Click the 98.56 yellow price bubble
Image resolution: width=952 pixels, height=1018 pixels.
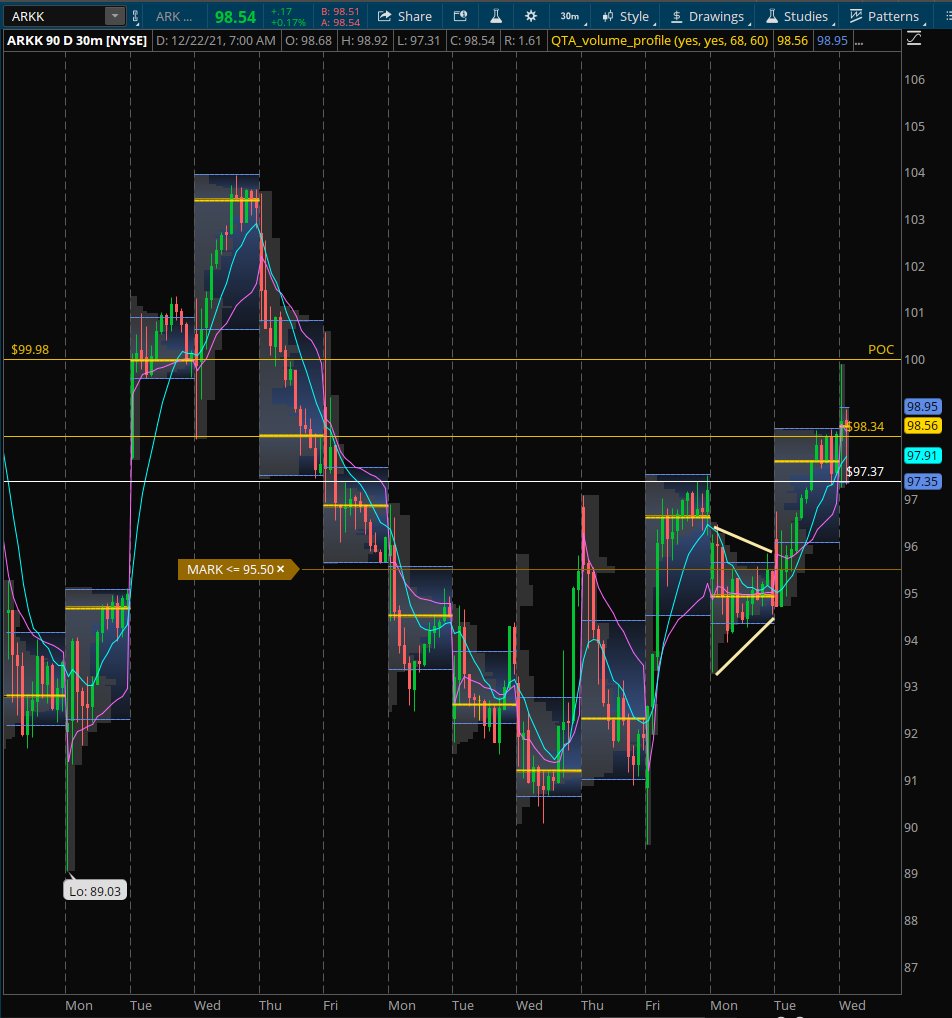click(923, 426)
